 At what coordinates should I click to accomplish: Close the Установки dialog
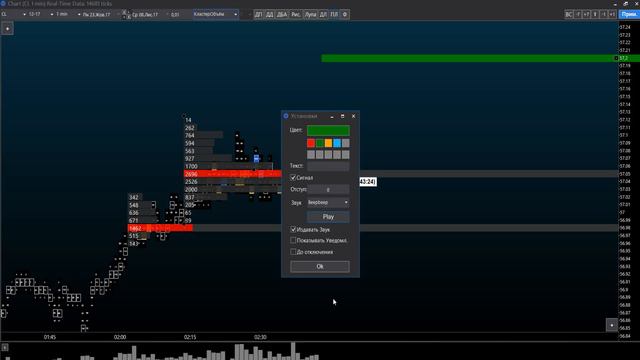[x=353, y=116]
